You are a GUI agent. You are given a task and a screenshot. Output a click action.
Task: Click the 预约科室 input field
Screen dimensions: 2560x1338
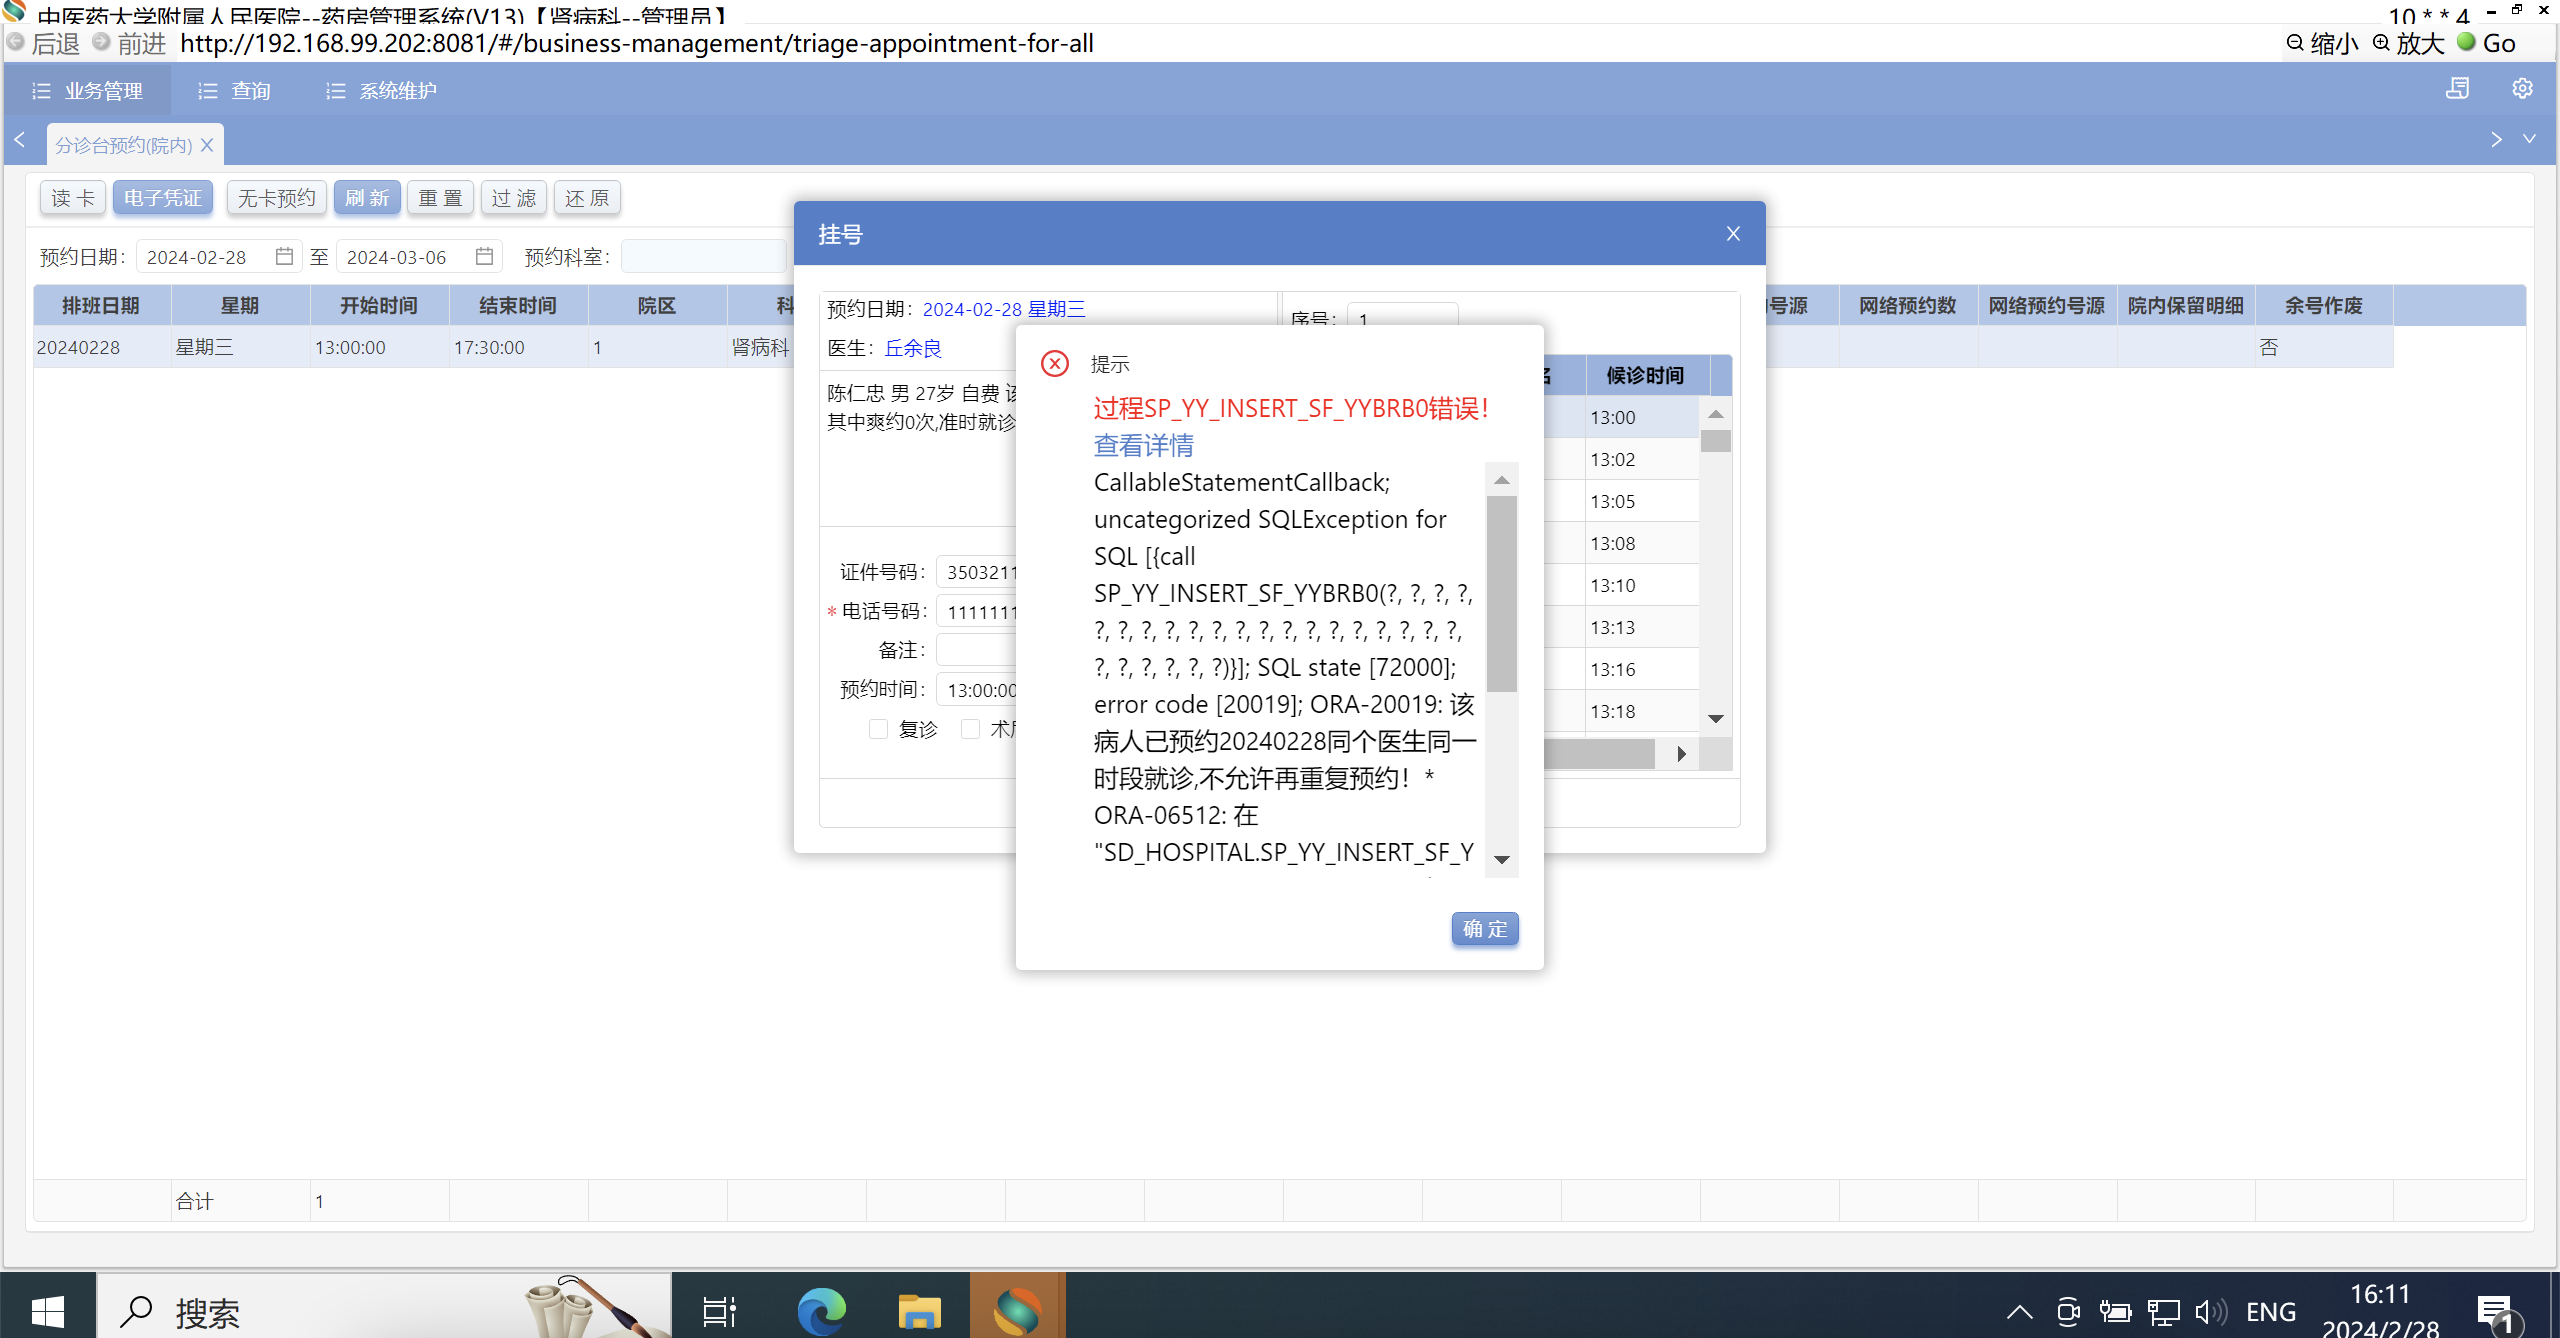tap(703, 257)
